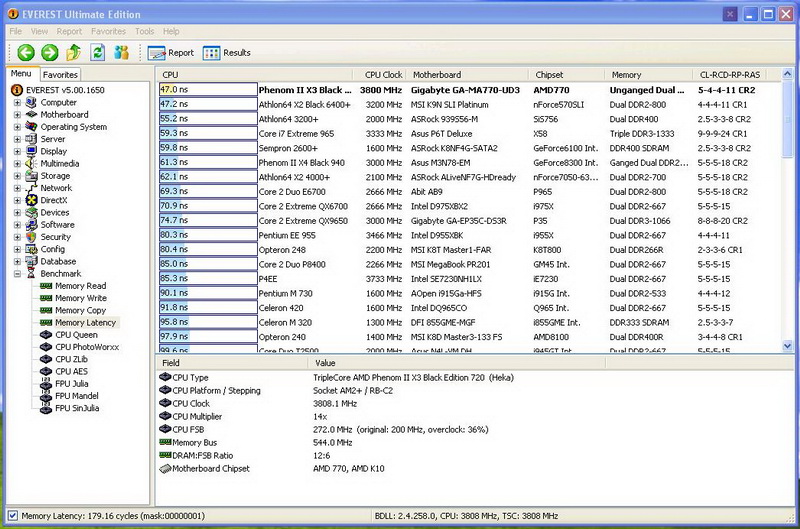Screen dimensions: 800x529
Task: Sort by the CPU Clock column header
Action: [x=379, y=74]
